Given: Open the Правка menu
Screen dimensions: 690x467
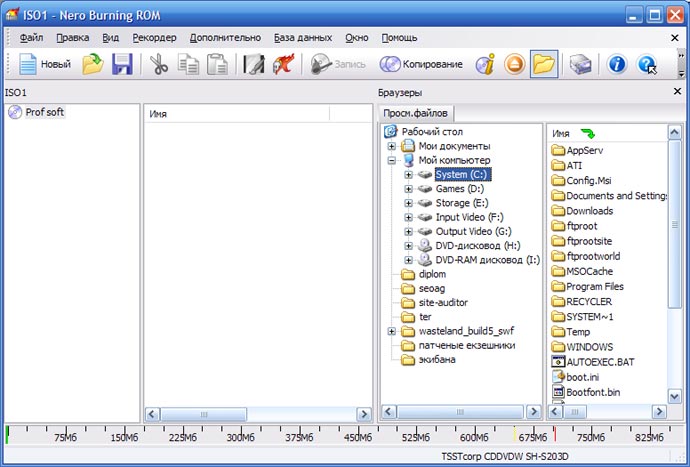Looking at the screenshot, I should (x=73, y=38).
